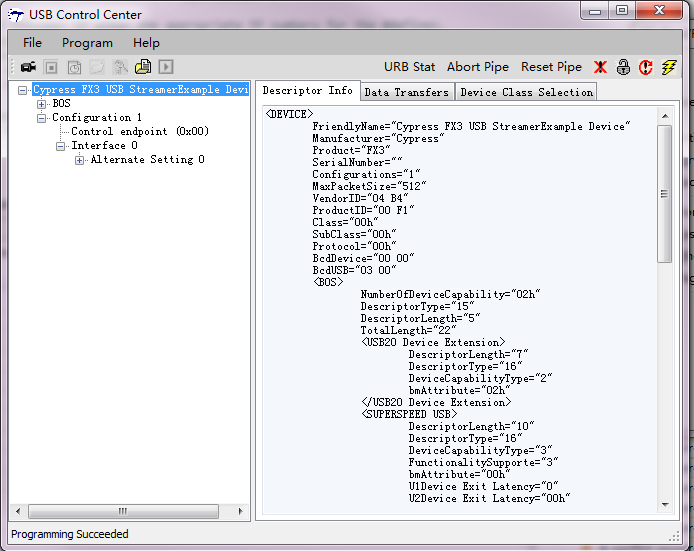Click the Abort Pipe button

(x=478, y=67)
